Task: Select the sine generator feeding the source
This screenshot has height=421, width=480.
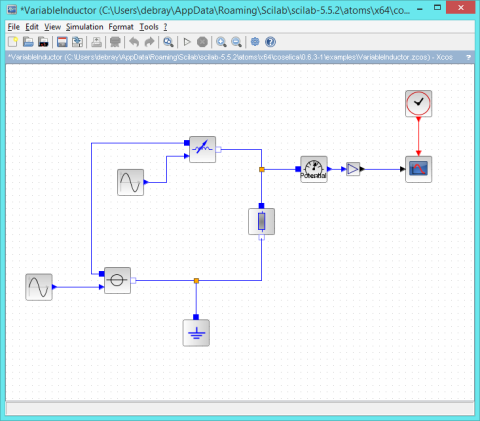Action: pos(39,287)
